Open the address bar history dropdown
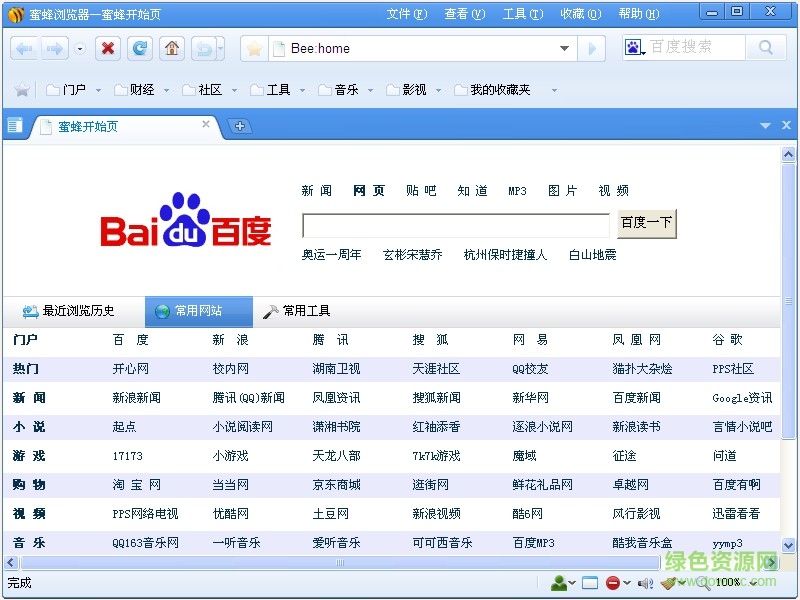The width and height of the screenshot is (800, 600). point(565,47)
